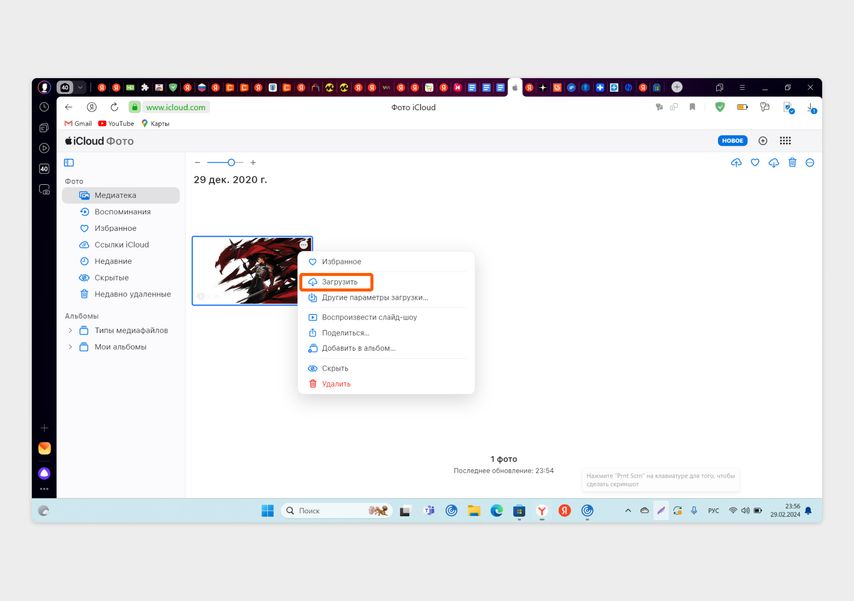Choose Воспроизвести слайд-шоу in context menu
Image resolution: width=854 pixels, height=601 pixels.
click(x=386, y=317)
